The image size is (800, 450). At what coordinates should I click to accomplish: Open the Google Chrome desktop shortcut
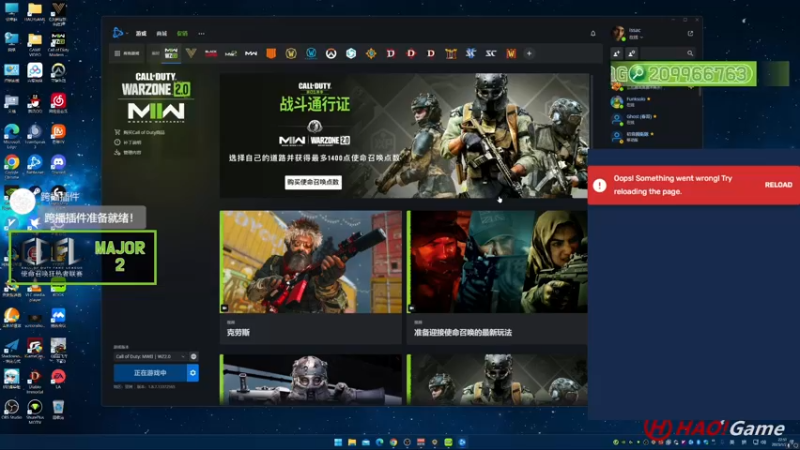pos(11,165)
